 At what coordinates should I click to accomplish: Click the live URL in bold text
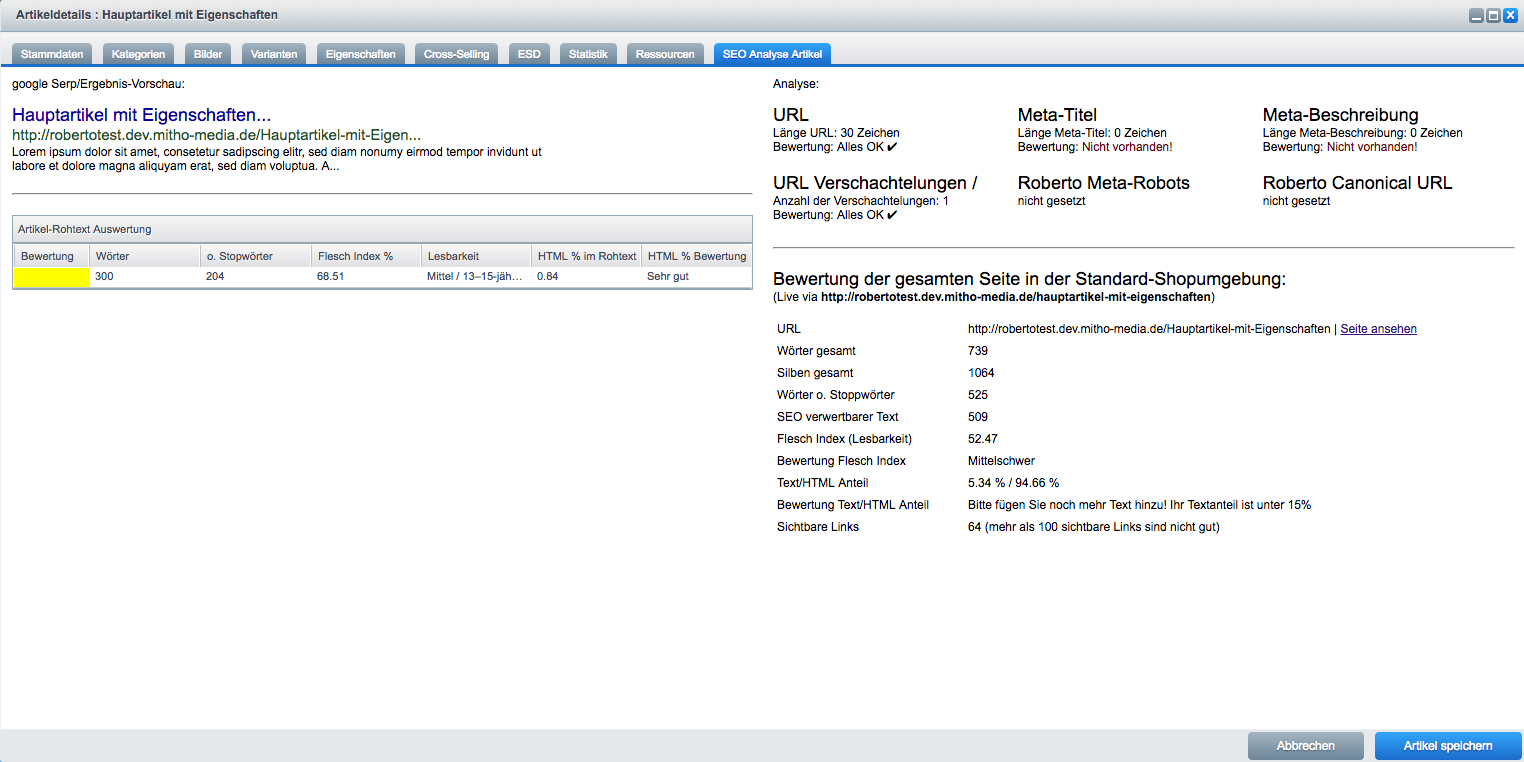pyautogui.click(x=1016, y=298)
